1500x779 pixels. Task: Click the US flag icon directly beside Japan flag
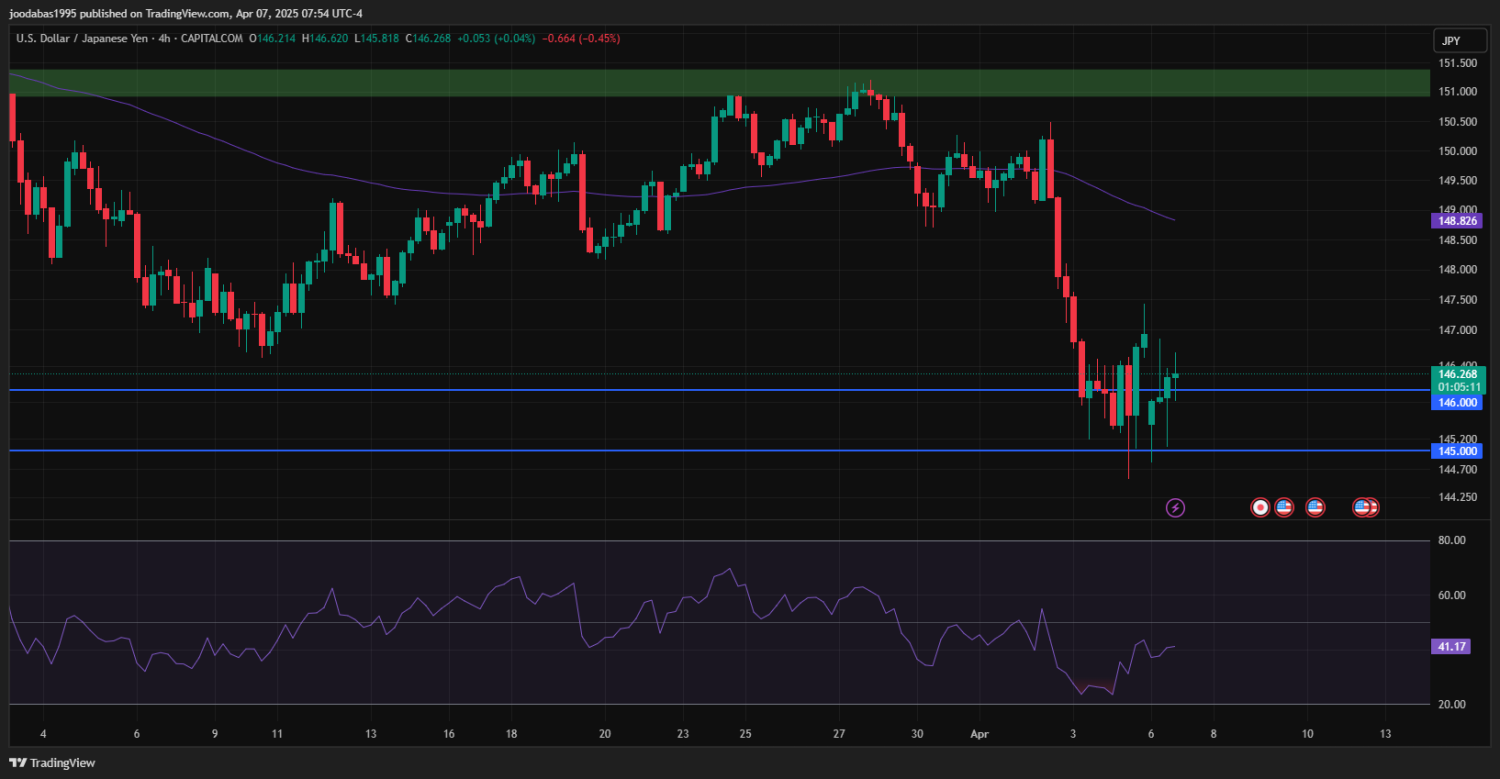pos(1284,508)
